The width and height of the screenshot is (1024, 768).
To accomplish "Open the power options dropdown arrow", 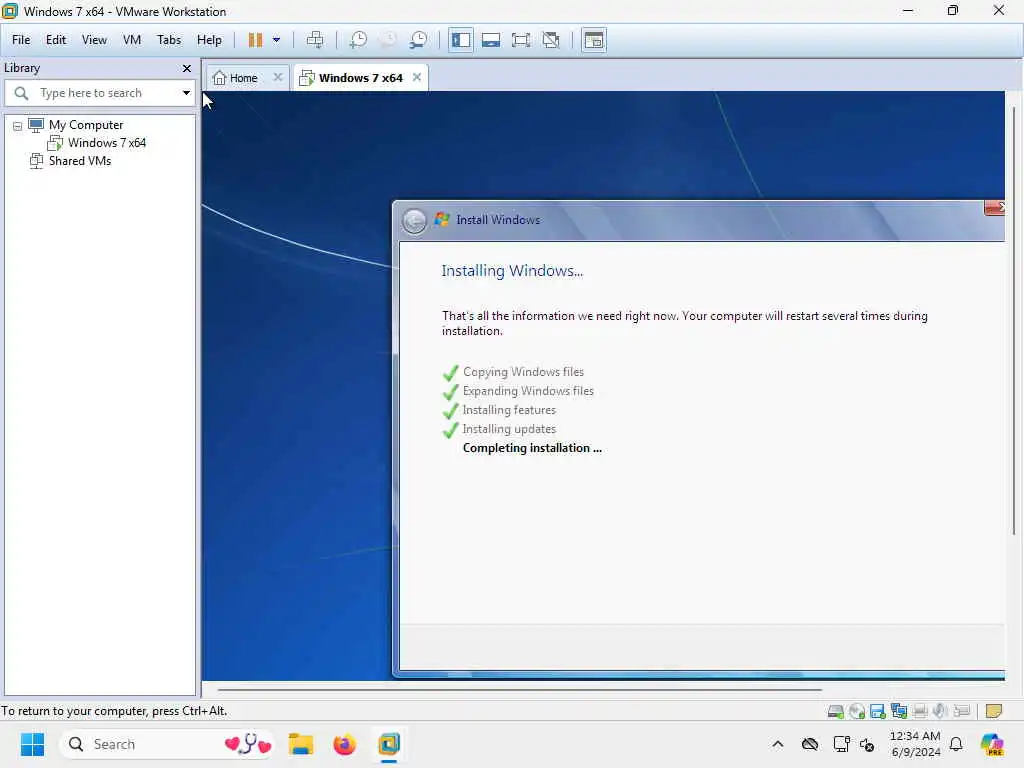I will (276, 40).
